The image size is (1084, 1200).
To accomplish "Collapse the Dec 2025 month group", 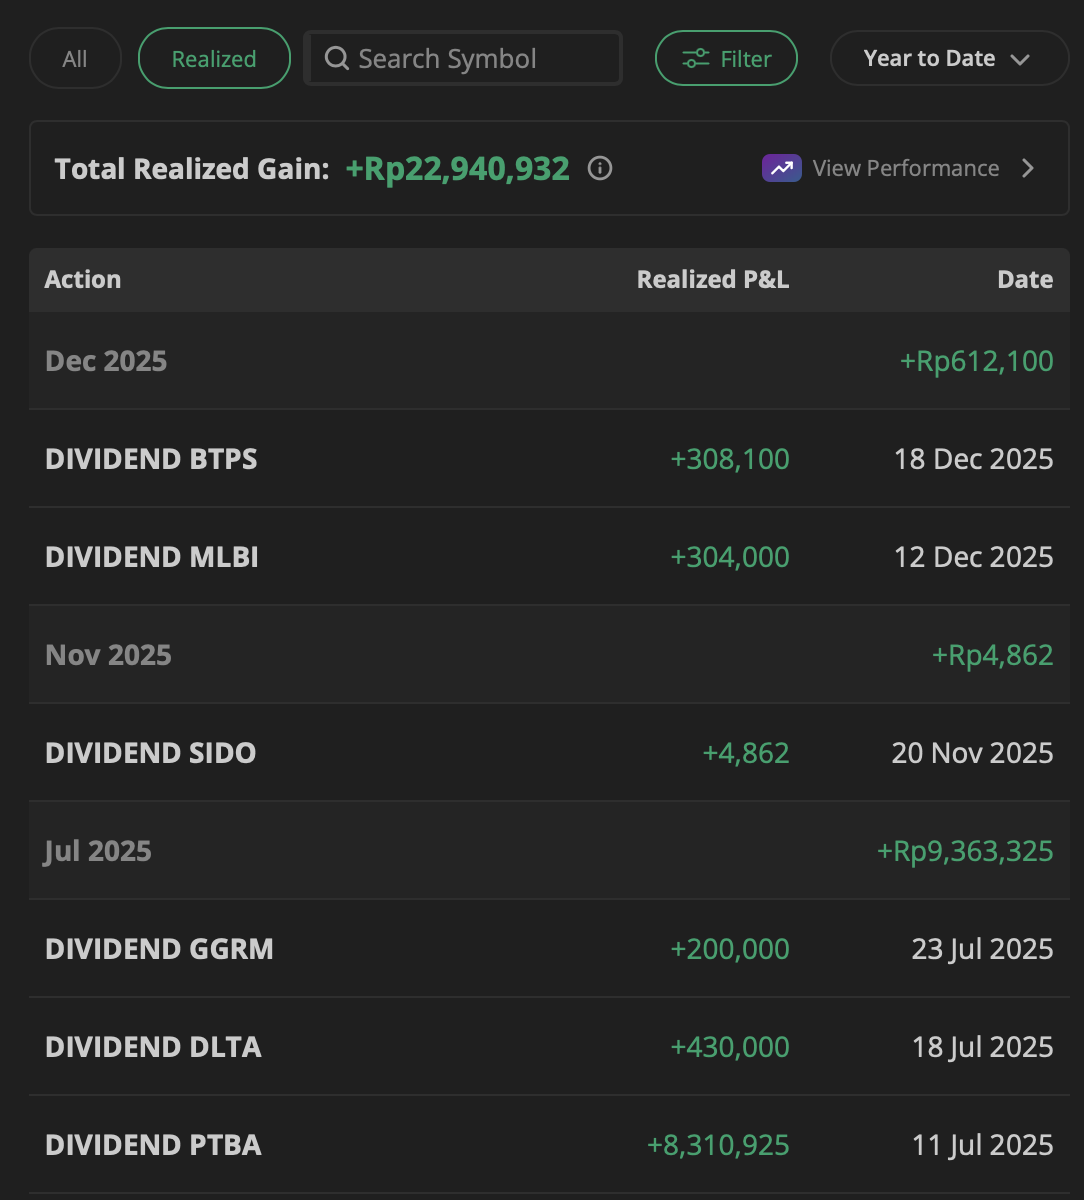I will coord(107,361).
